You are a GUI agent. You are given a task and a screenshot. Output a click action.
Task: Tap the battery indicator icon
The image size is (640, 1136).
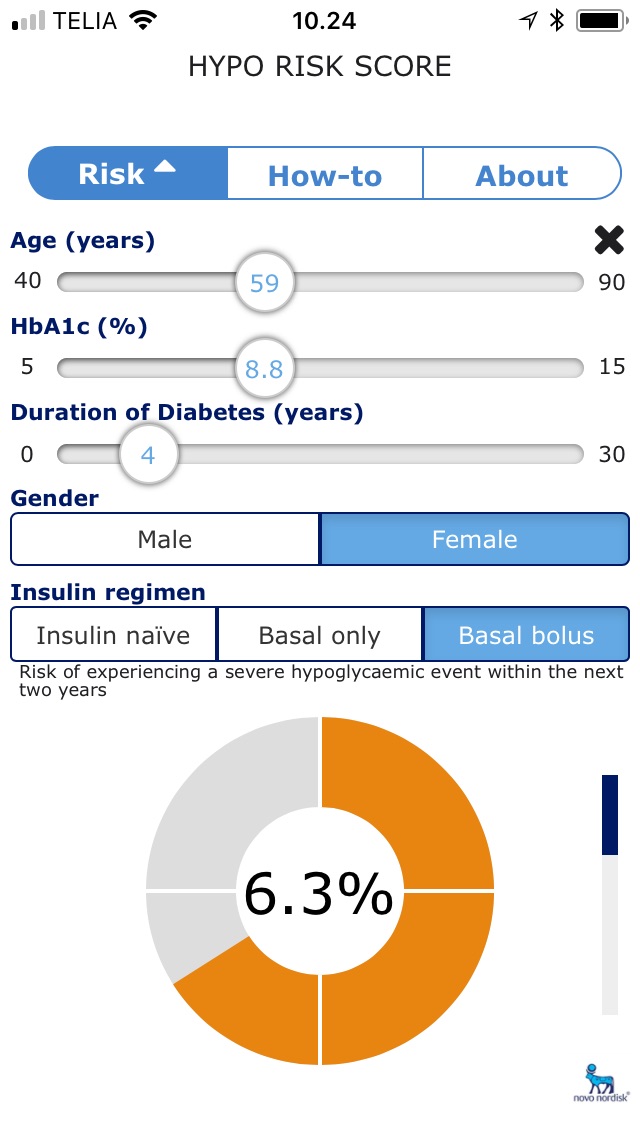(602, 20)
